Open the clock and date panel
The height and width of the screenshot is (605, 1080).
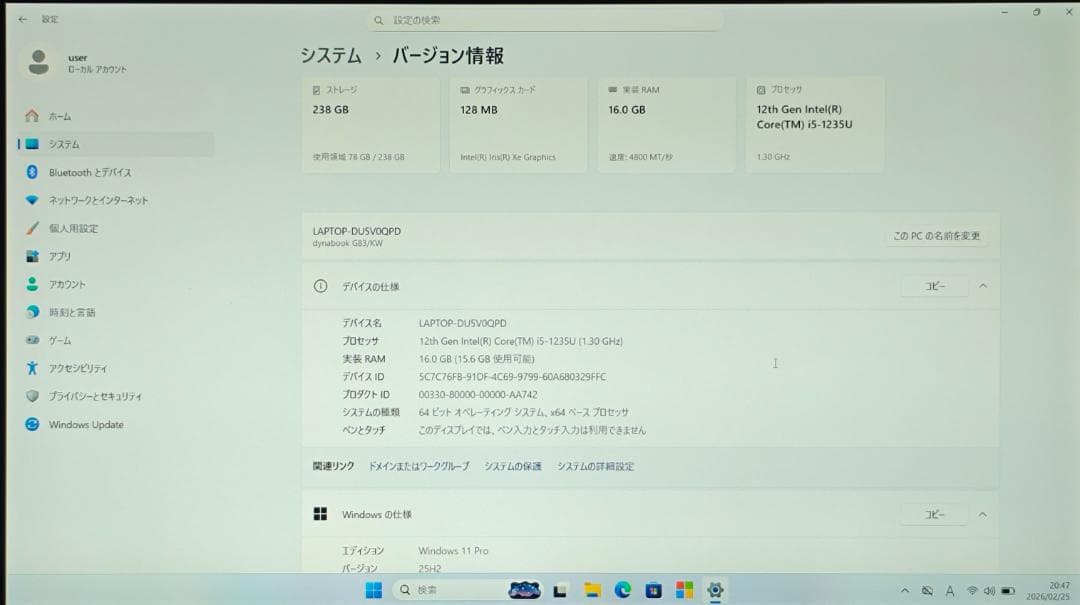(x=1048, y=591)
